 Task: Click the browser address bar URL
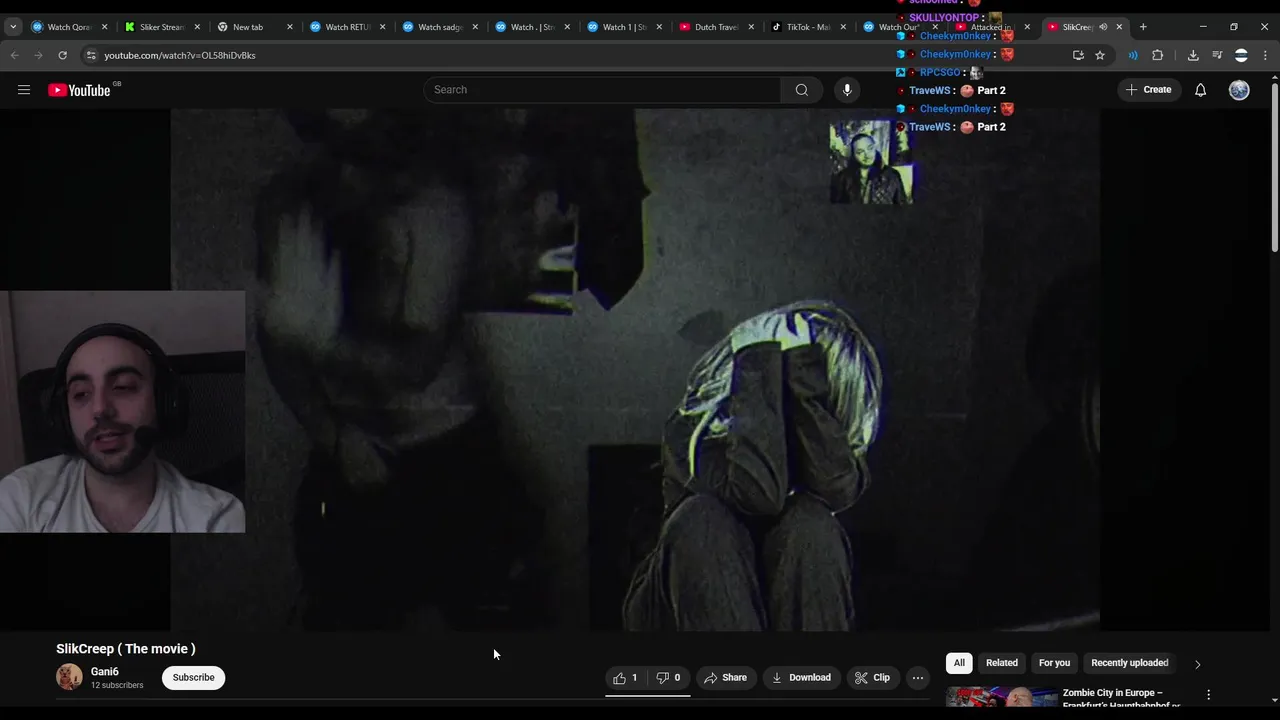coord(180,55)
